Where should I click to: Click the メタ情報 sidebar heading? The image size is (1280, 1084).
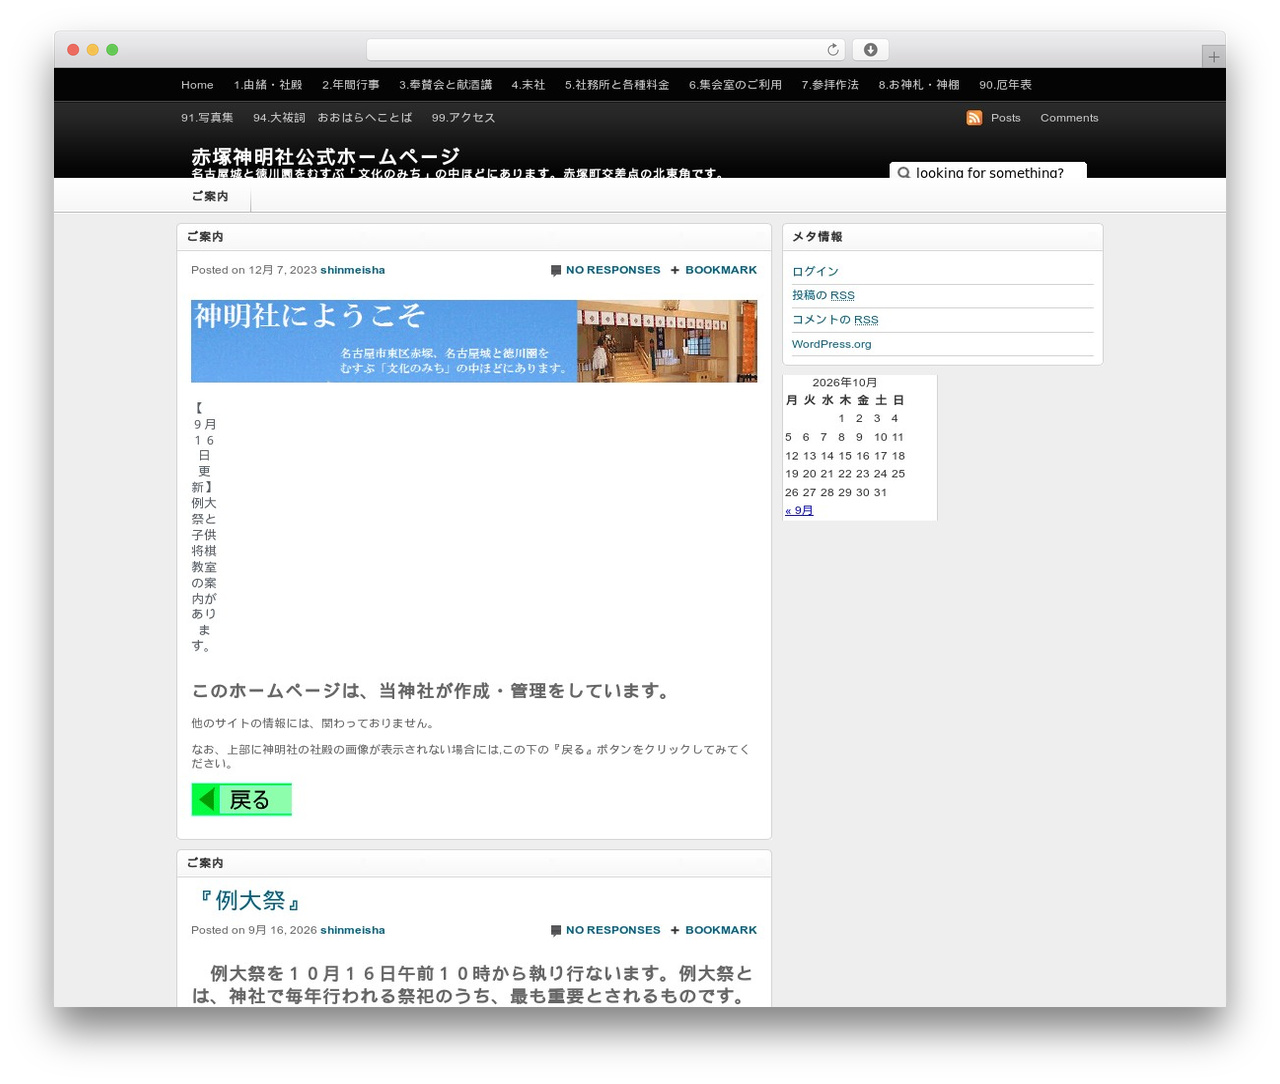[817, 237]
